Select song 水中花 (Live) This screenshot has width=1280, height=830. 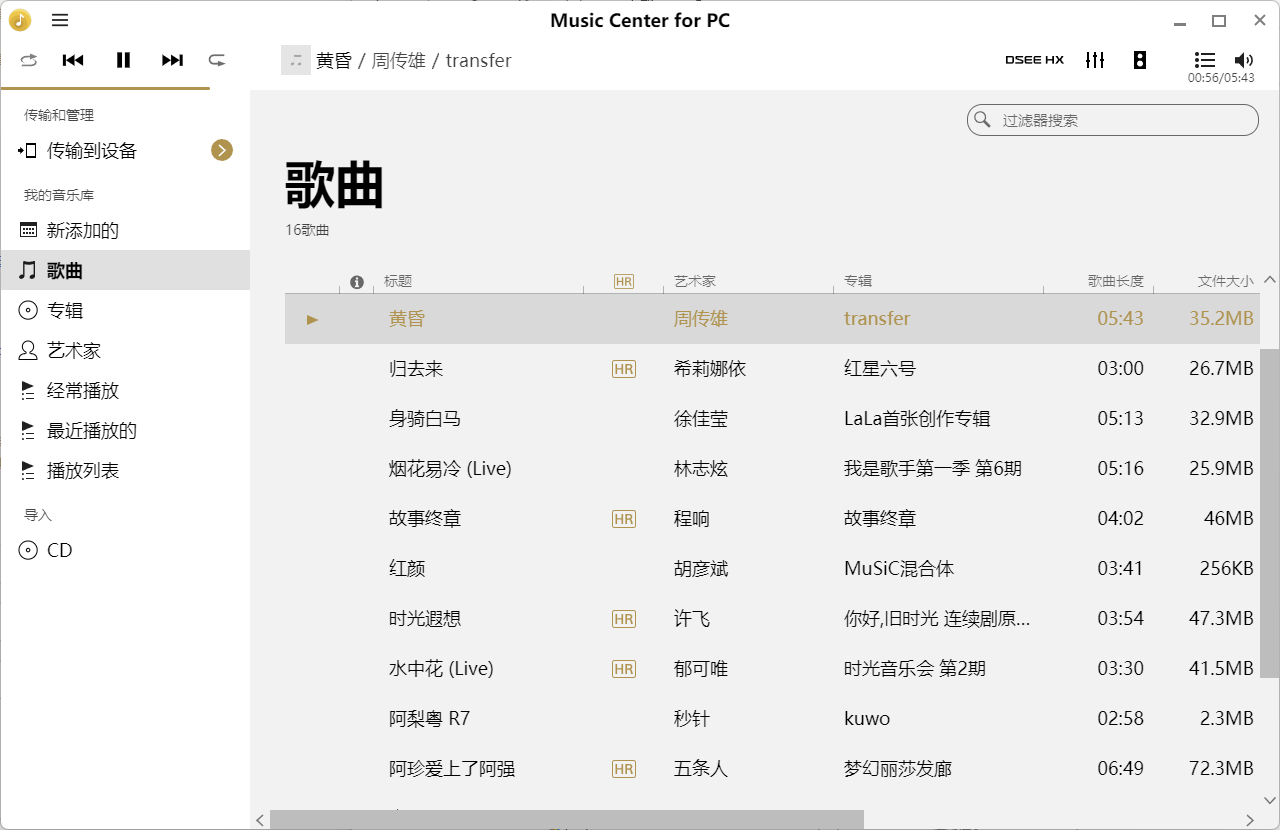click(441, 669)
